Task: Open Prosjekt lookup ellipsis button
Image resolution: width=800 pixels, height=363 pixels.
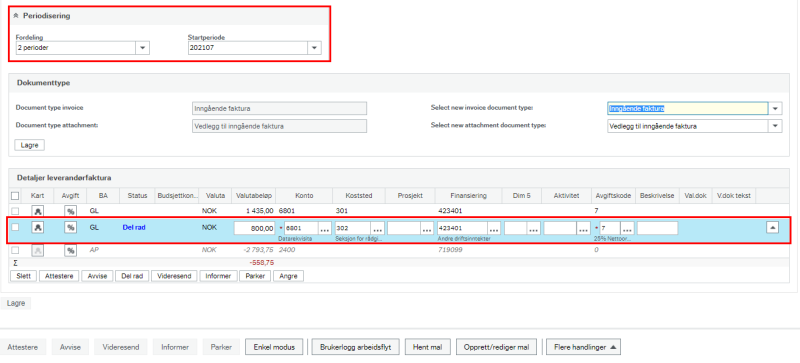Action: [427, 229]
